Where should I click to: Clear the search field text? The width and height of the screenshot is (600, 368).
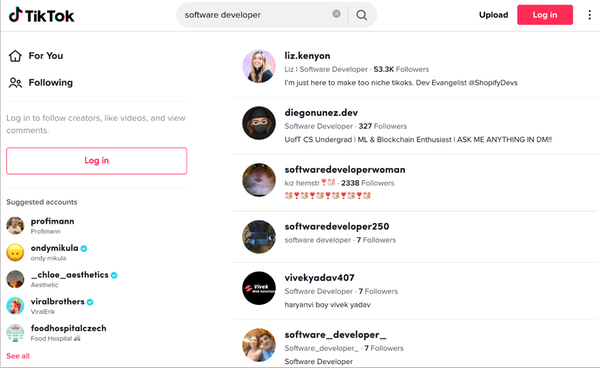click(336, 14)
